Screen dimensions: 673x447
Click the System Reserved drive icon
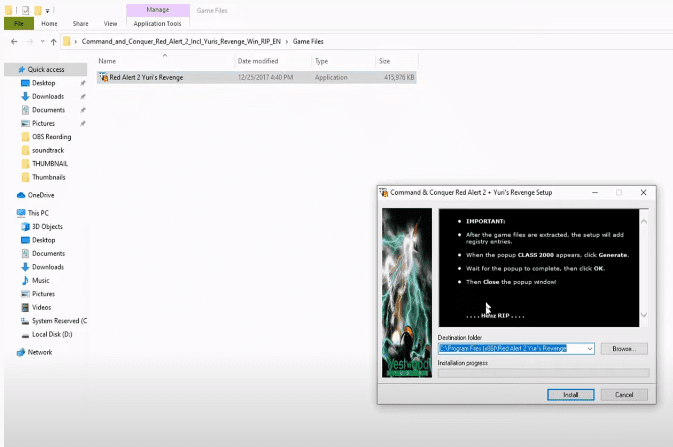pyautogui.click(x=25, y=321)
